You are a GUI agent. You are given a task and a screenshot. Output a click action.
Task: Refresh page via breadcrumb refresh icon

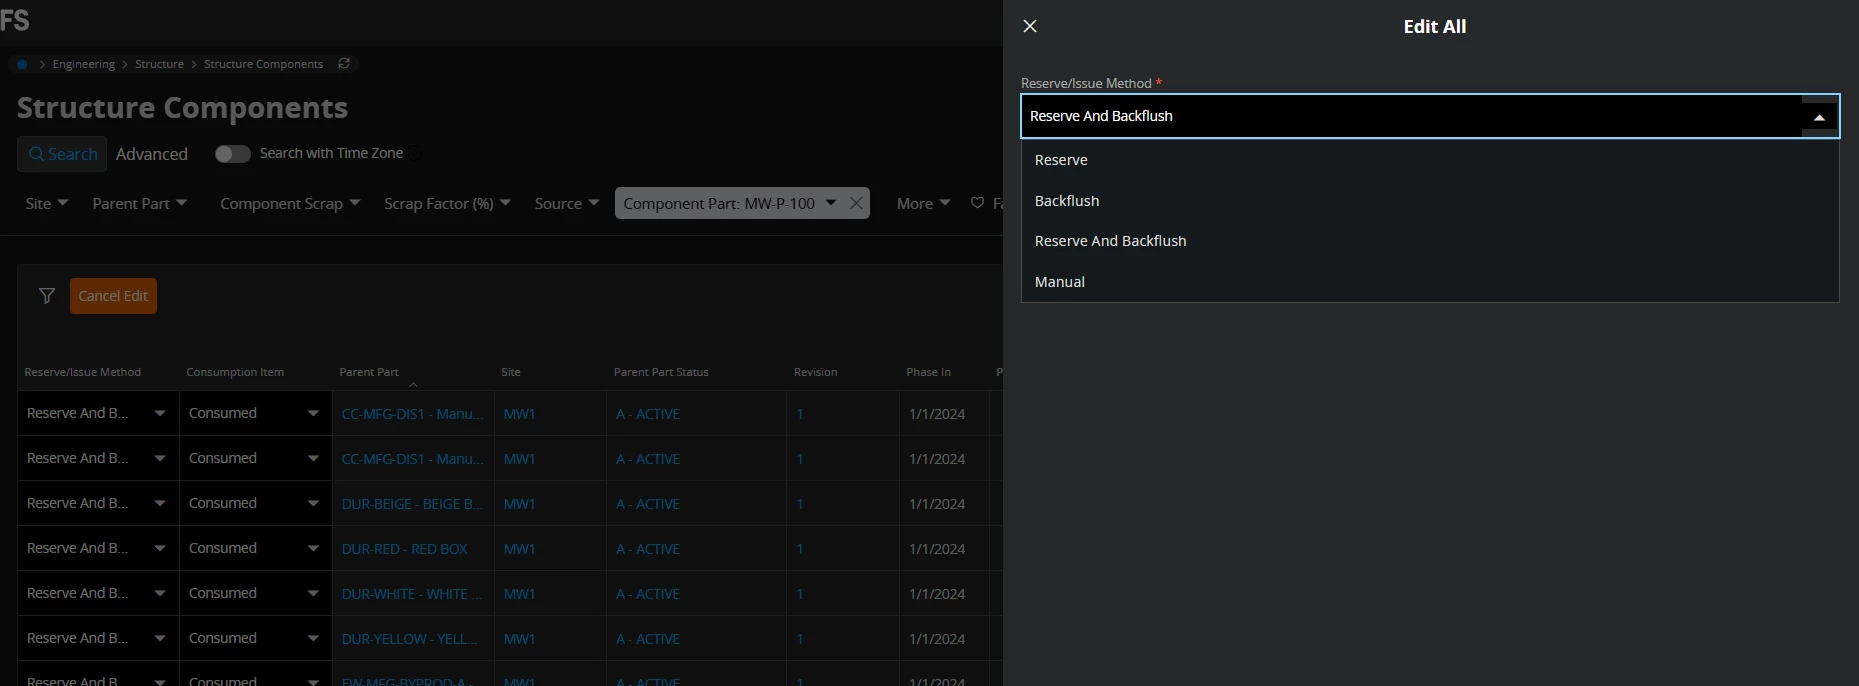(344, 63)
